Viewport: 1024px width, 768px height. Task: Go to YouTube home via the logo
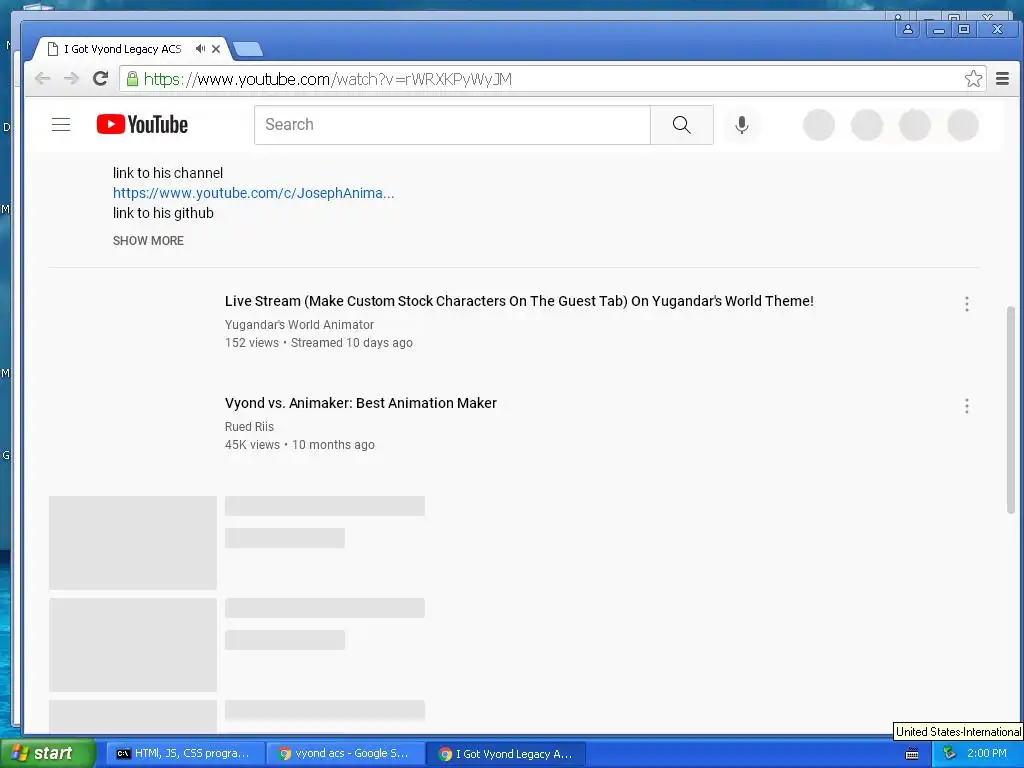[x=142, y=124]
